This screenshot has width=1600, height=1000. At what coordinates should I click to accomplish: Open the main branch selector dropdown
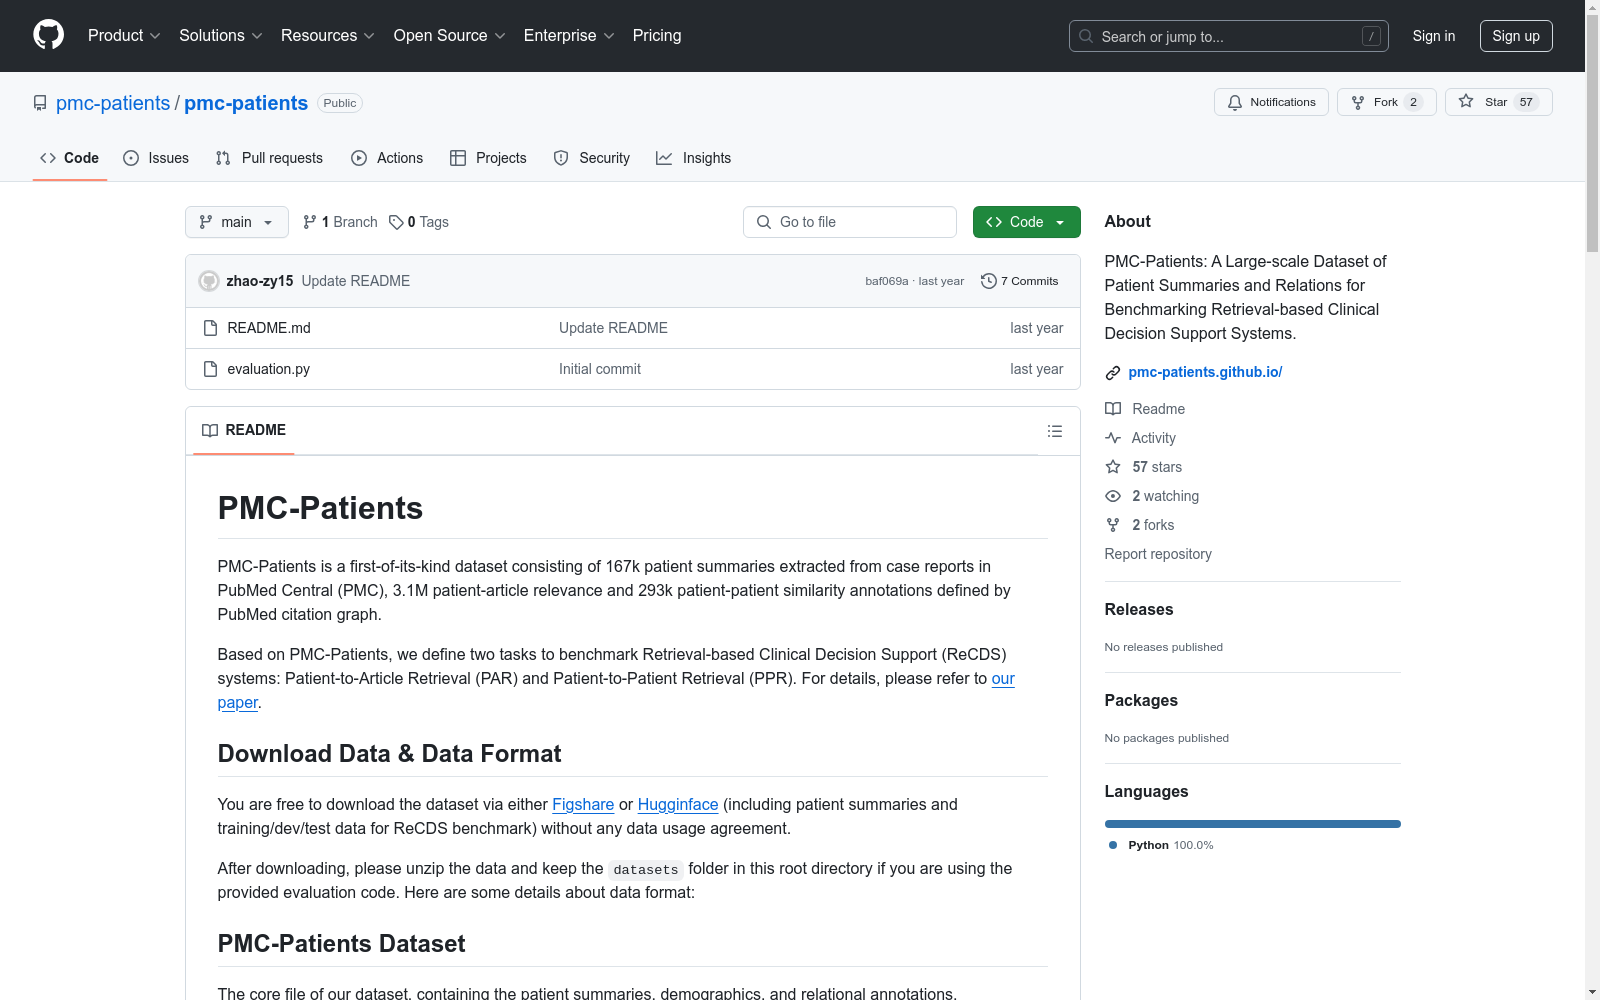(237, 222)
